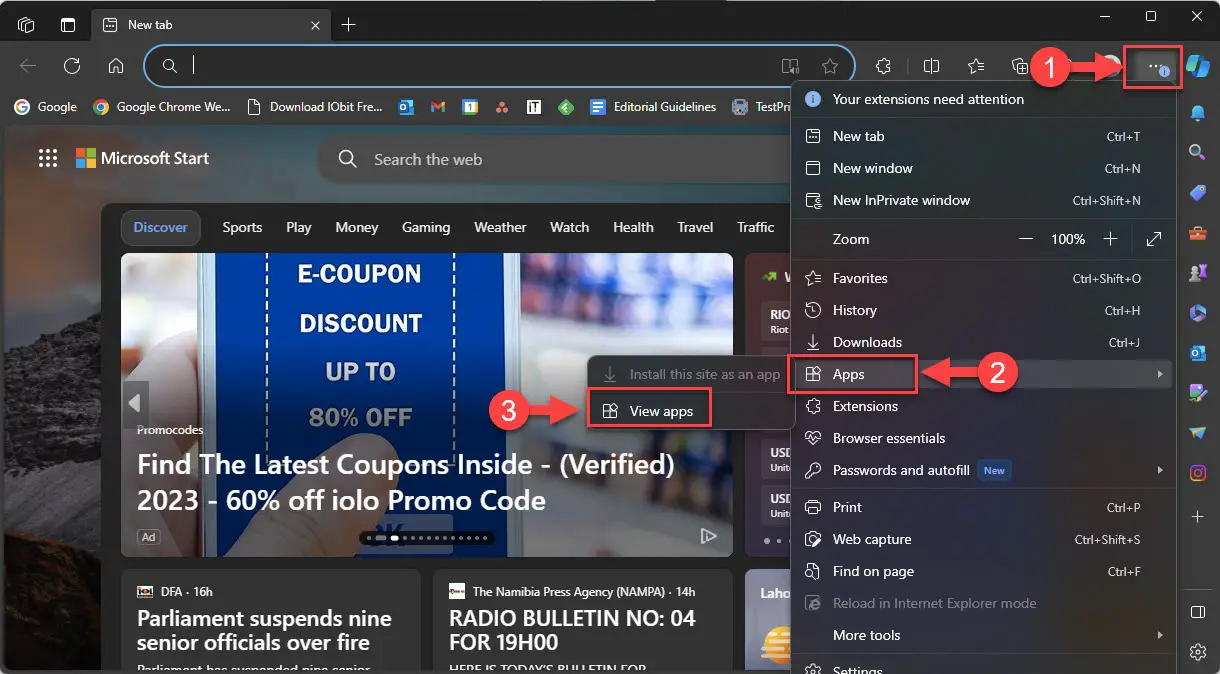Click Your extensions need attention notice

tap(982, 99)
